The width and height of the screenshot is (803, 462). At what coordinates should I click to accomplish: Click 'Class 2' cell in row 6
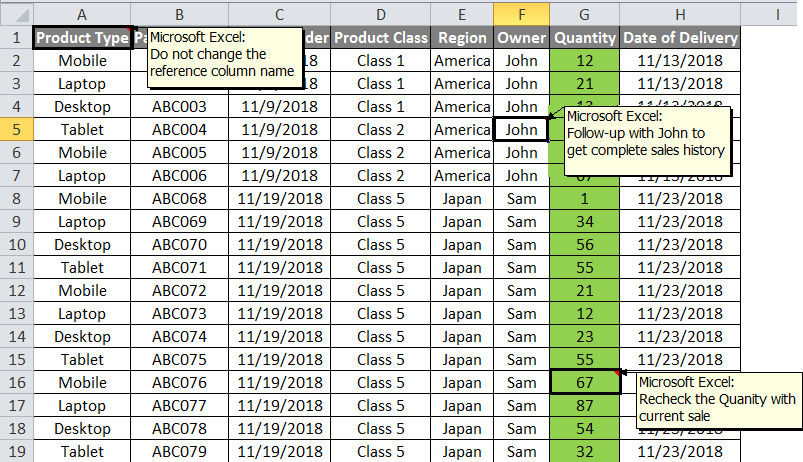coord(381,153)
